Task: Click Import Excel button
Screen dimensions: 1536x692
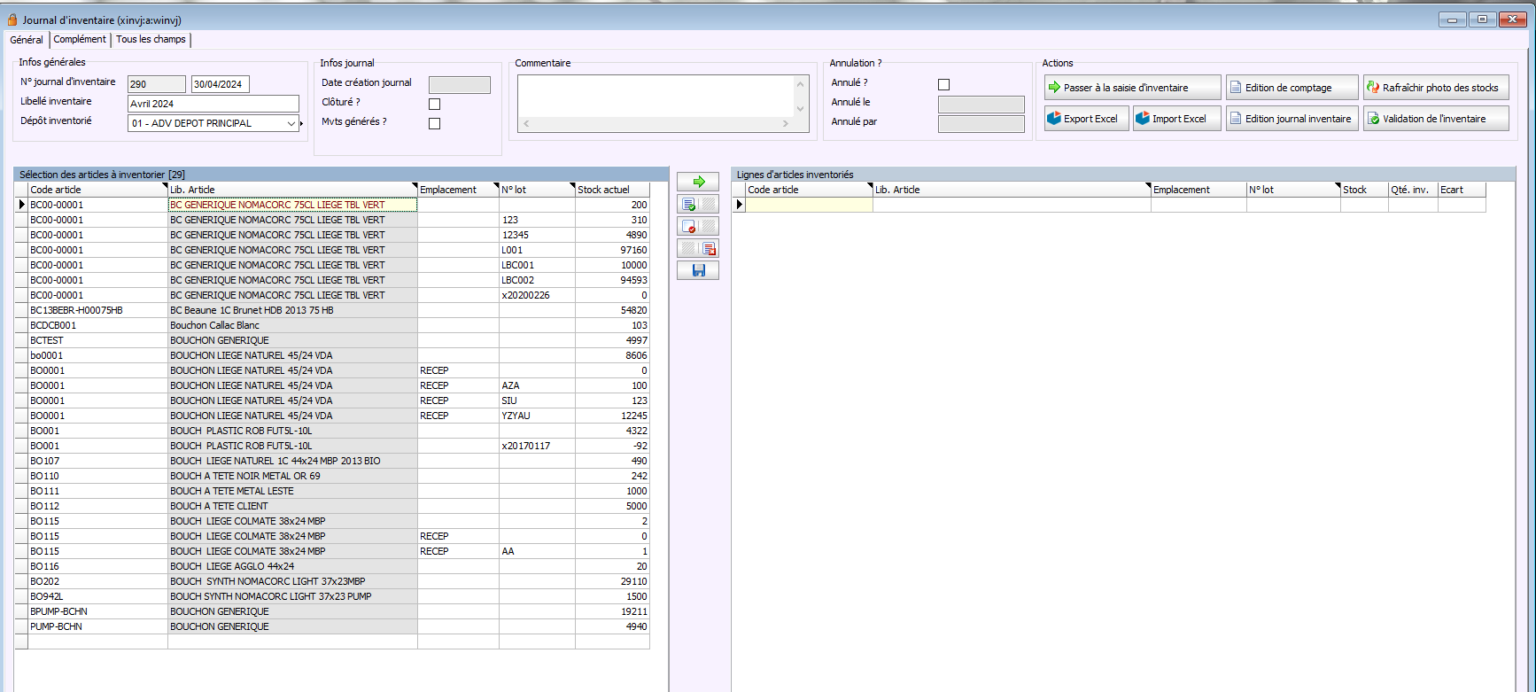Action: 1178,119
